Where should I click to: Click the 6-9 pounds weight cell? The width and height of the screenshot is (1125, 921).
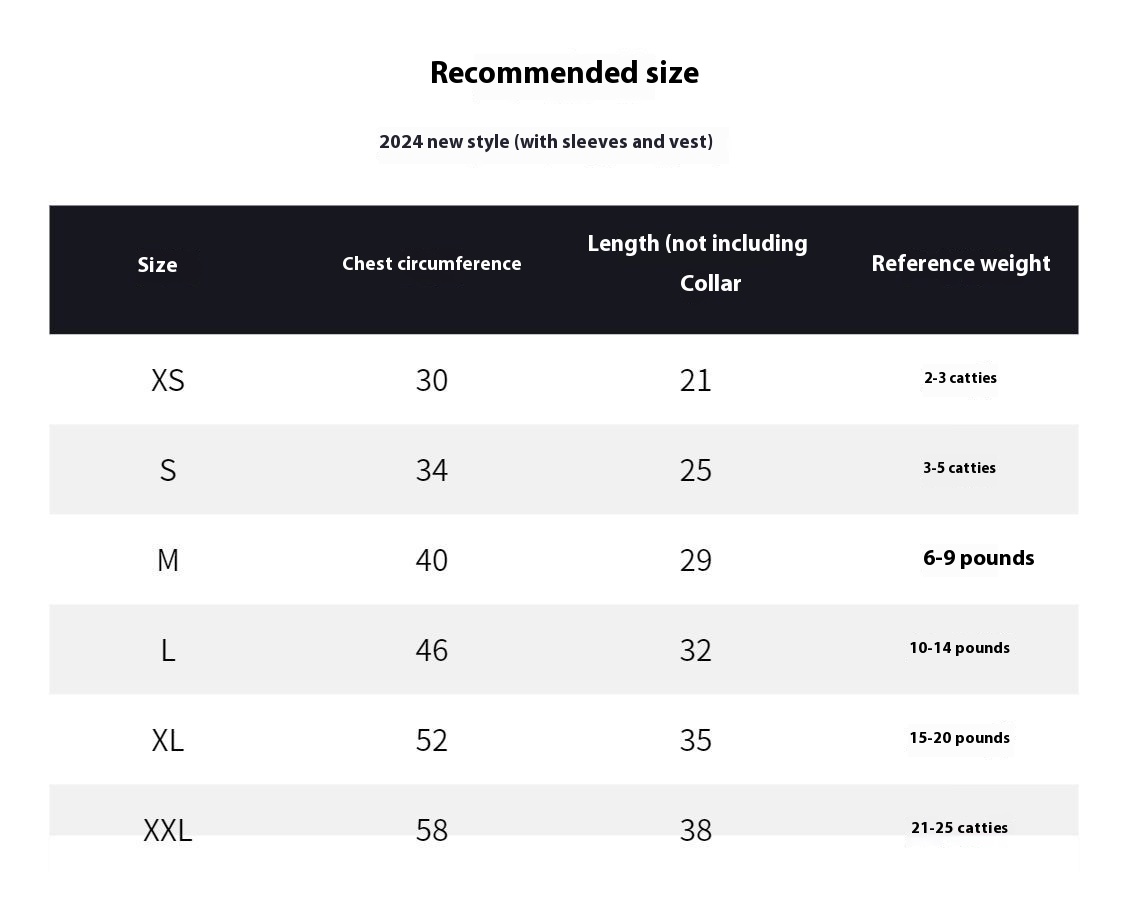click(x=979, y=558)
